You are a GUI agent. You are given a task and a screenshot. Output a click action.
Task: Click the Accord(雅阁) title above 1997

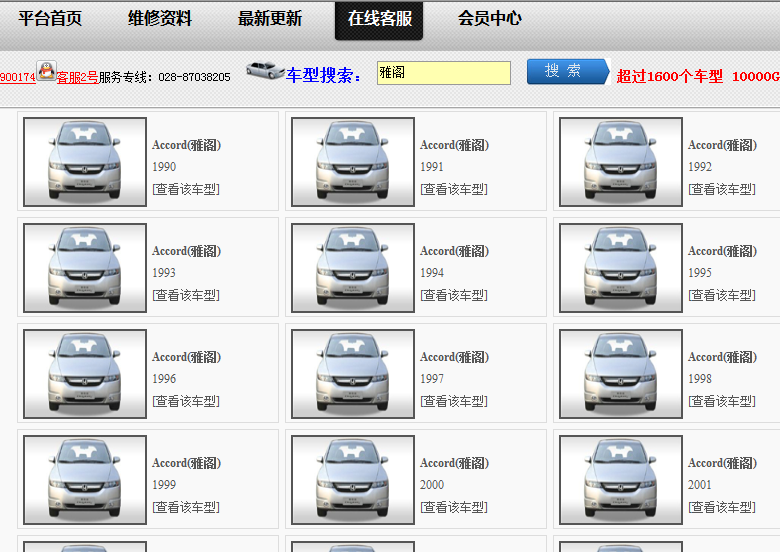pos(455,357)
